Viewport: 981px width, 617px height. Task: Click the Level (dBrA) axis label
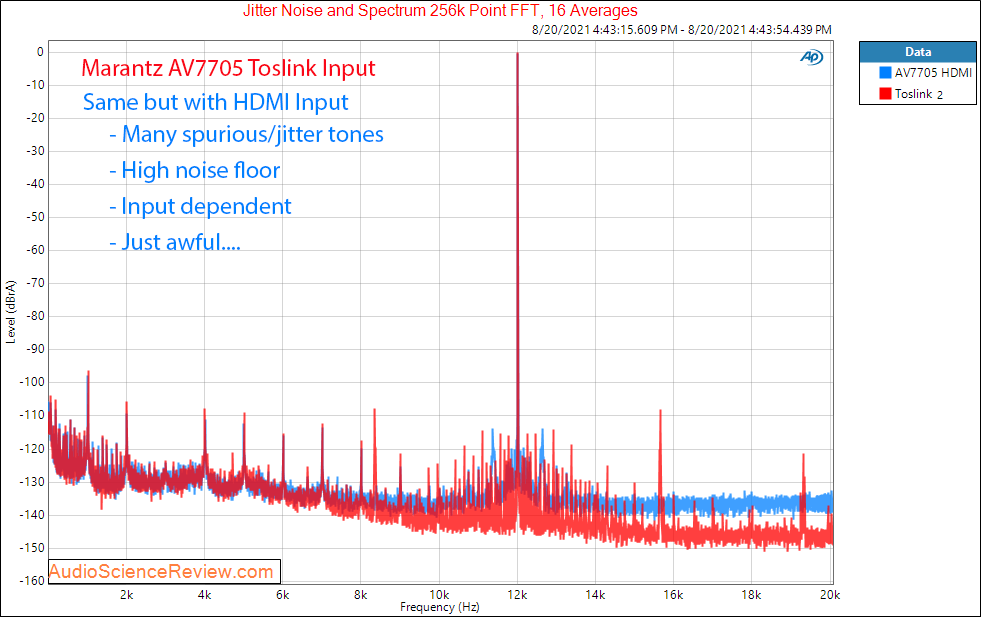(10, 312)
